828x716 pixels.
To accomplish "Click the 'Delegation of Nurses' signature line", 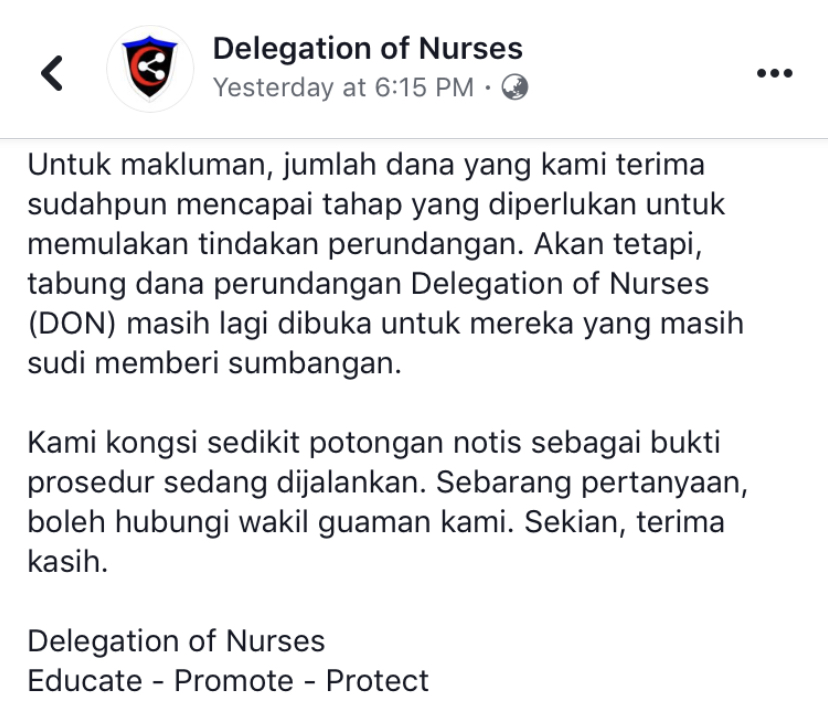I will pyautogui.click(x=176, y=642).
